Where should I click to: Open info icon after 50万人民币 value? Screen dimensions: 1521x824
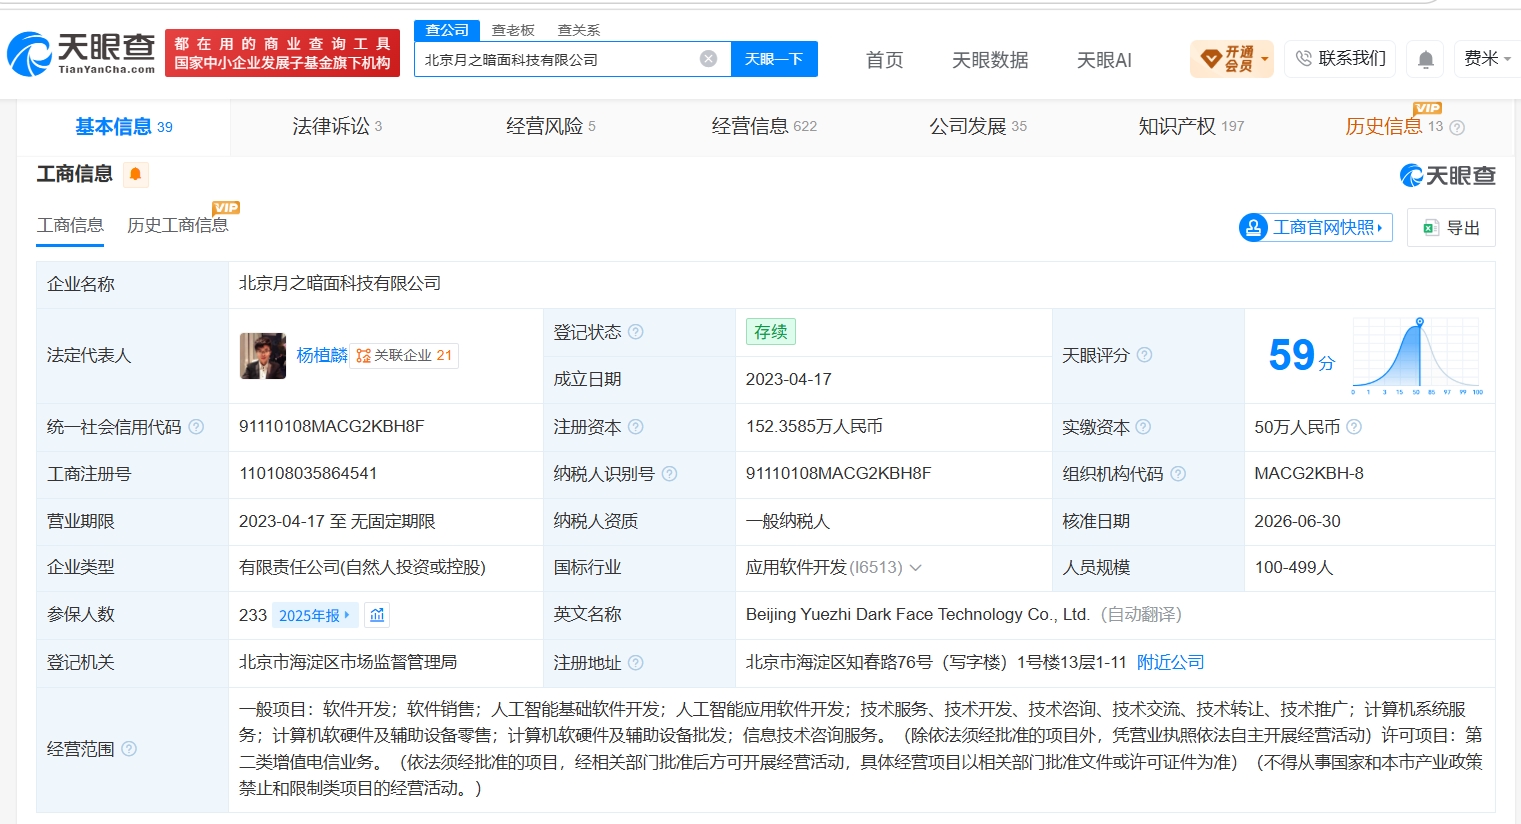click(1354, 427)
